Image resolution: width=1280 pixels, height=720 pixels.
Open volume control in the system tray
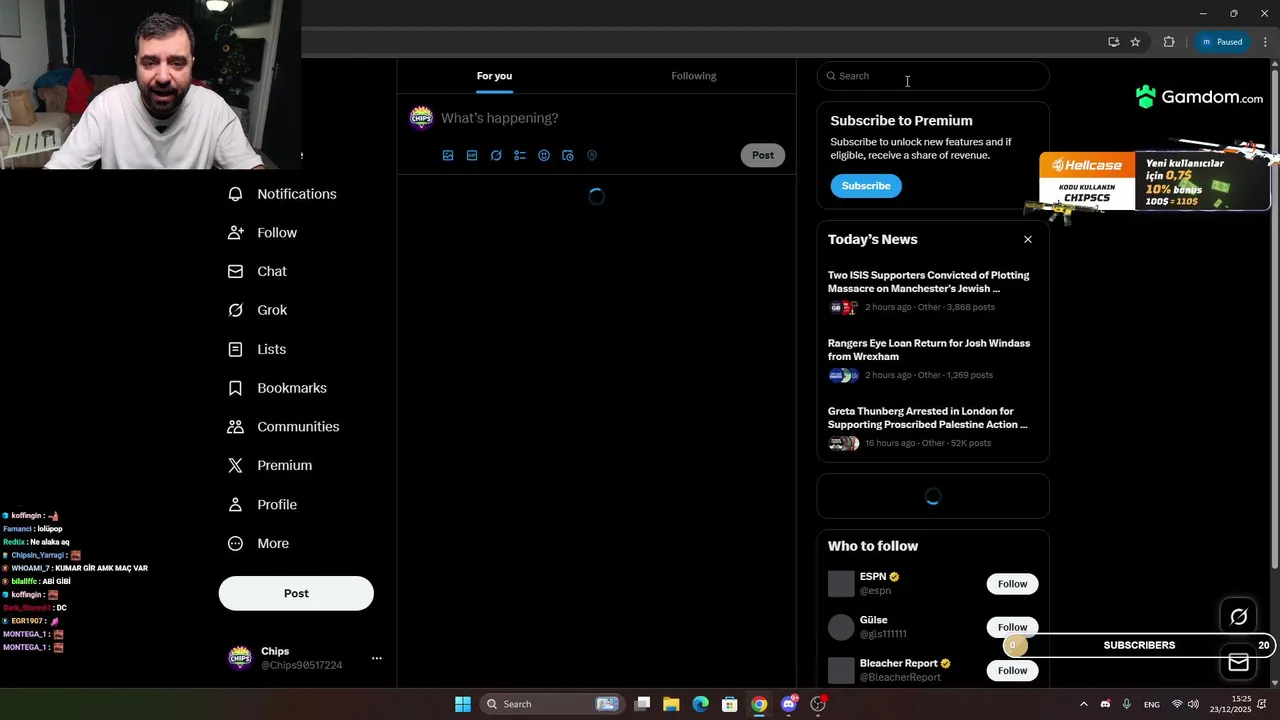1193,704
